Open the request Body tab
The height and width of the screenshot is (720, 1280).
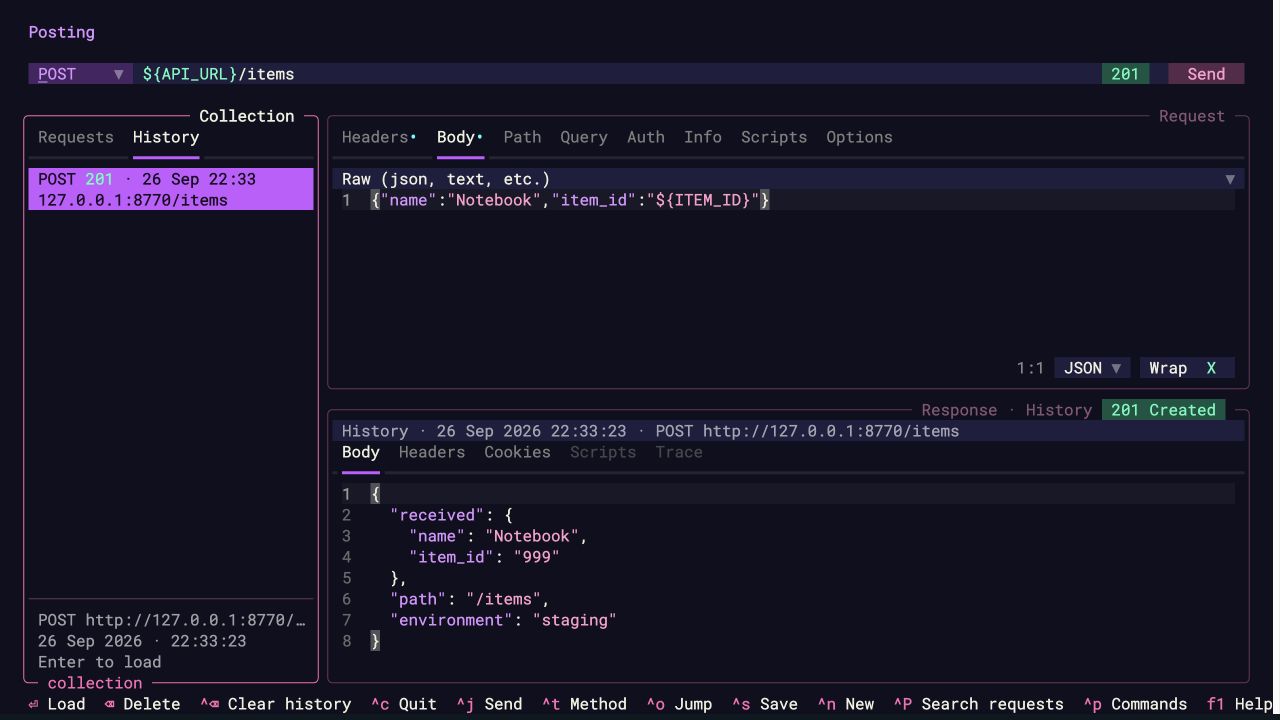pos(459,137)
